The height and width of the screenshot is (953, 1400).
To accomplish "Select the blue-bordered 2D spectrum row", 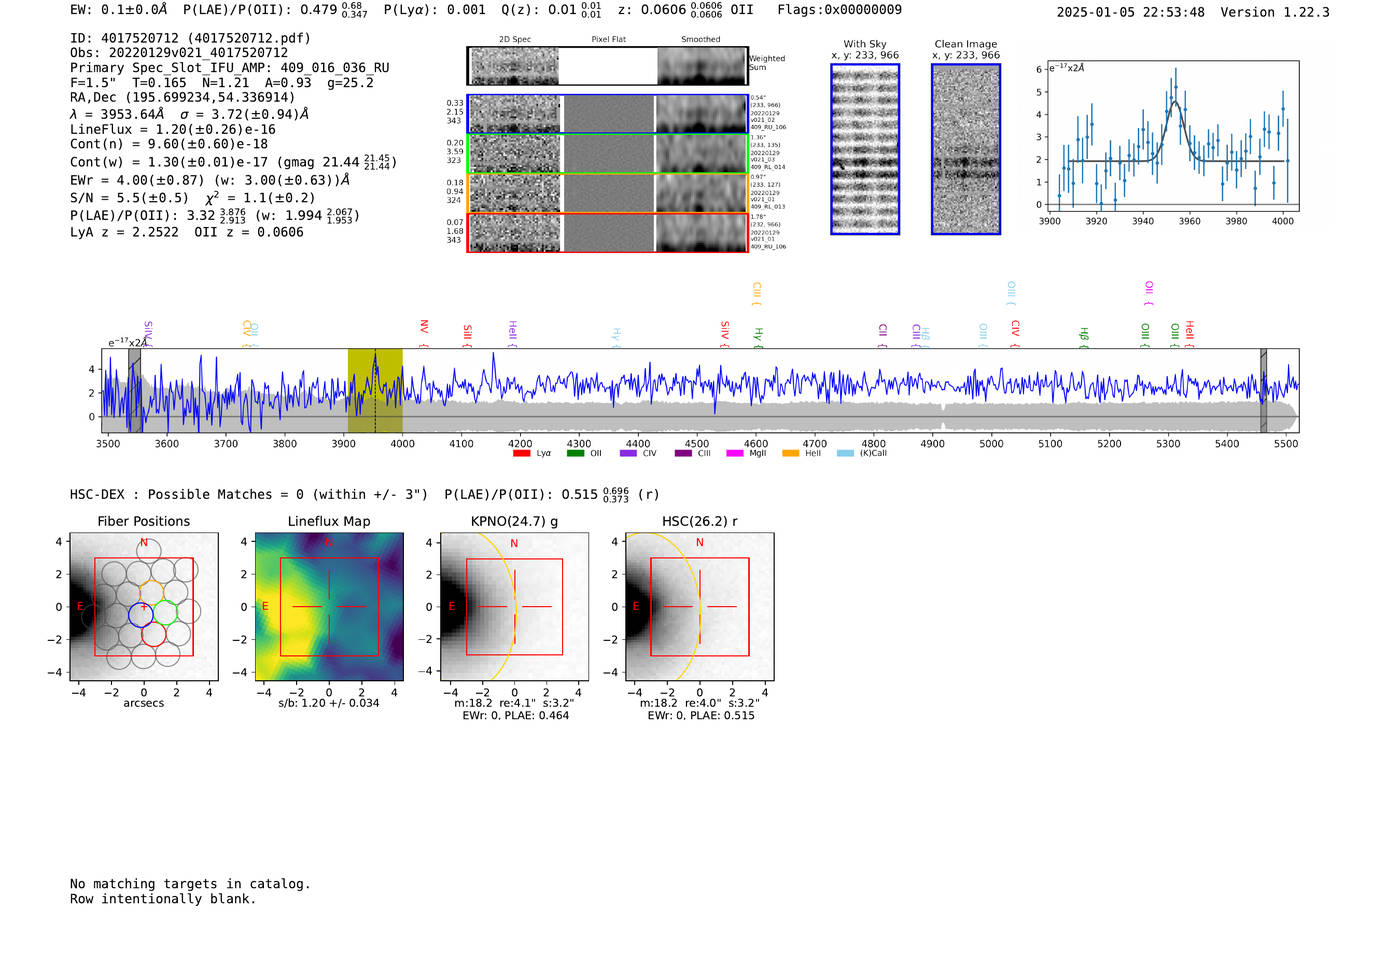I will click(607, 114).
